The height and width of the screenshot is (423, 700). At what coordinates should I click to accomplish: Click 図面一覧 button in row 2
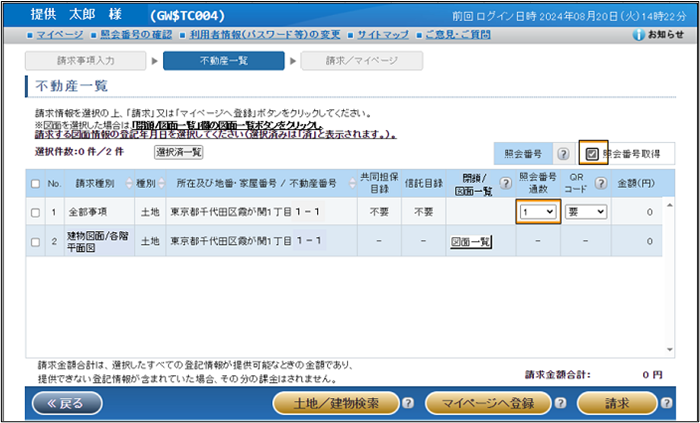pyautogui.click(x=471, y=242)
